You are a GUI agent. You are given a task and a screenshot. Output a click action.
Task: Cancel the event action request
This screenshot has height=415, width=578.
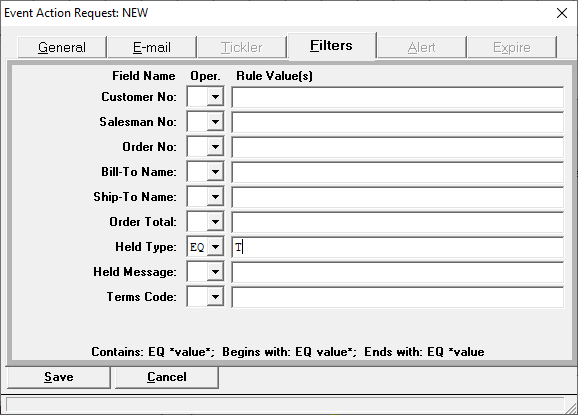(167, 377)
